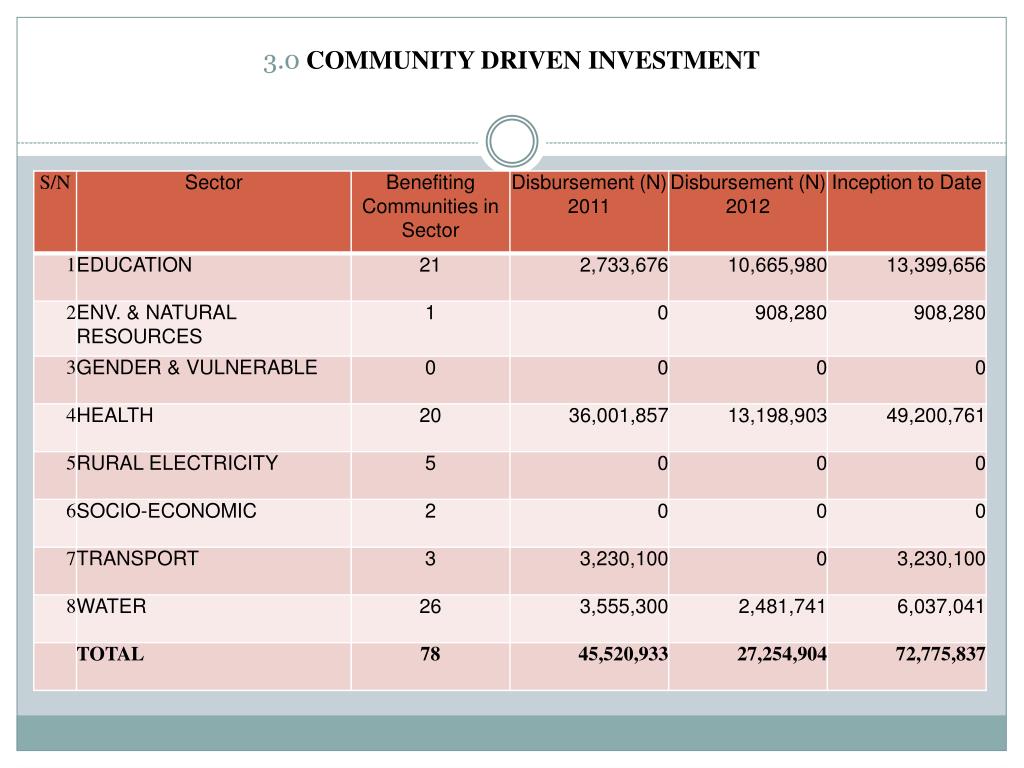Select Education's 2011 value "2,733,676"

tap(624, 265)
